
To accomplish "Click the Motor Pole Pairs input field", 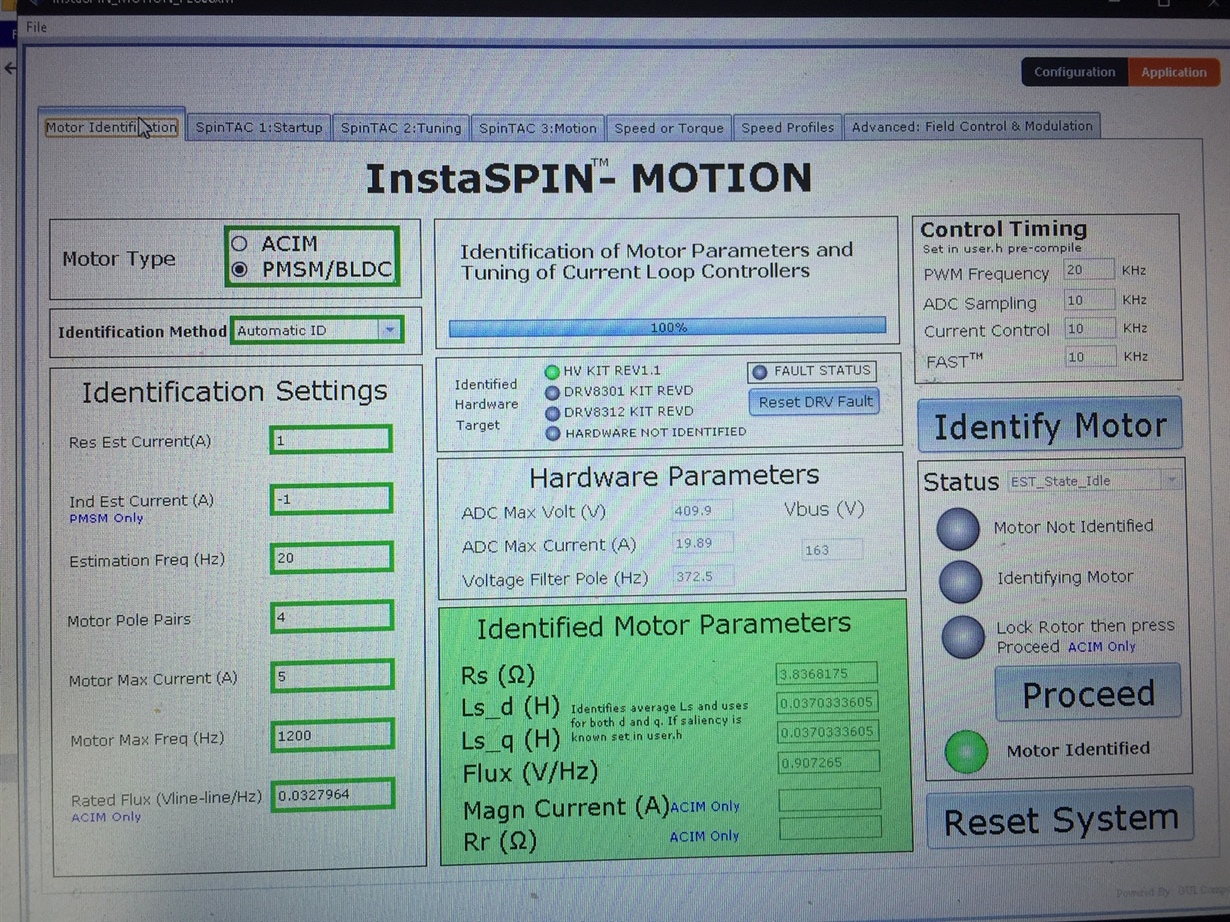I will (x=332, y=616).
